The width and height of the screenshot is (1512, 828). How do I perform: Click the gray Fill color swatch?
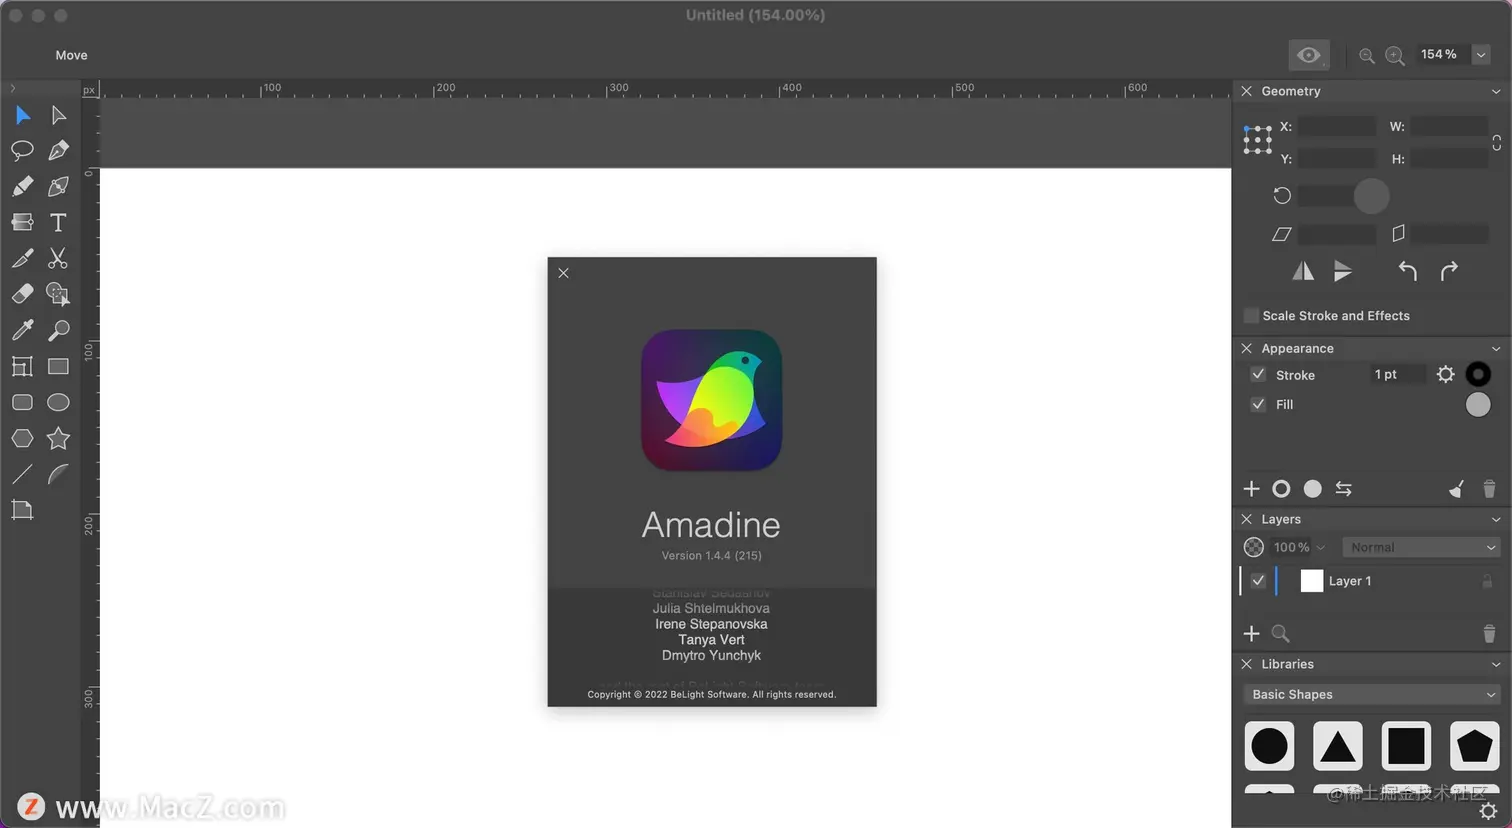click(x=1477, y=405)
